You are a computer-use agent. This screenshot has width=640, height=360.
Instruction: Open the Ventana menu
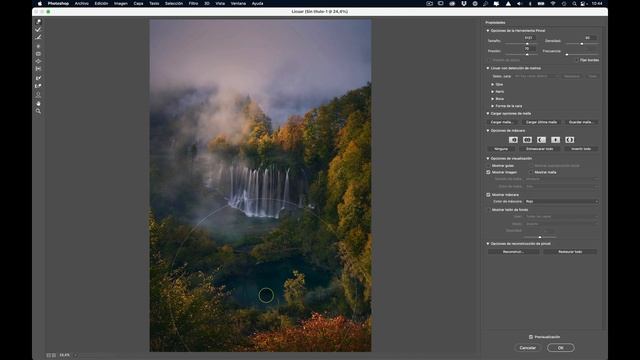pyautogui.click(x=238, y=3)
